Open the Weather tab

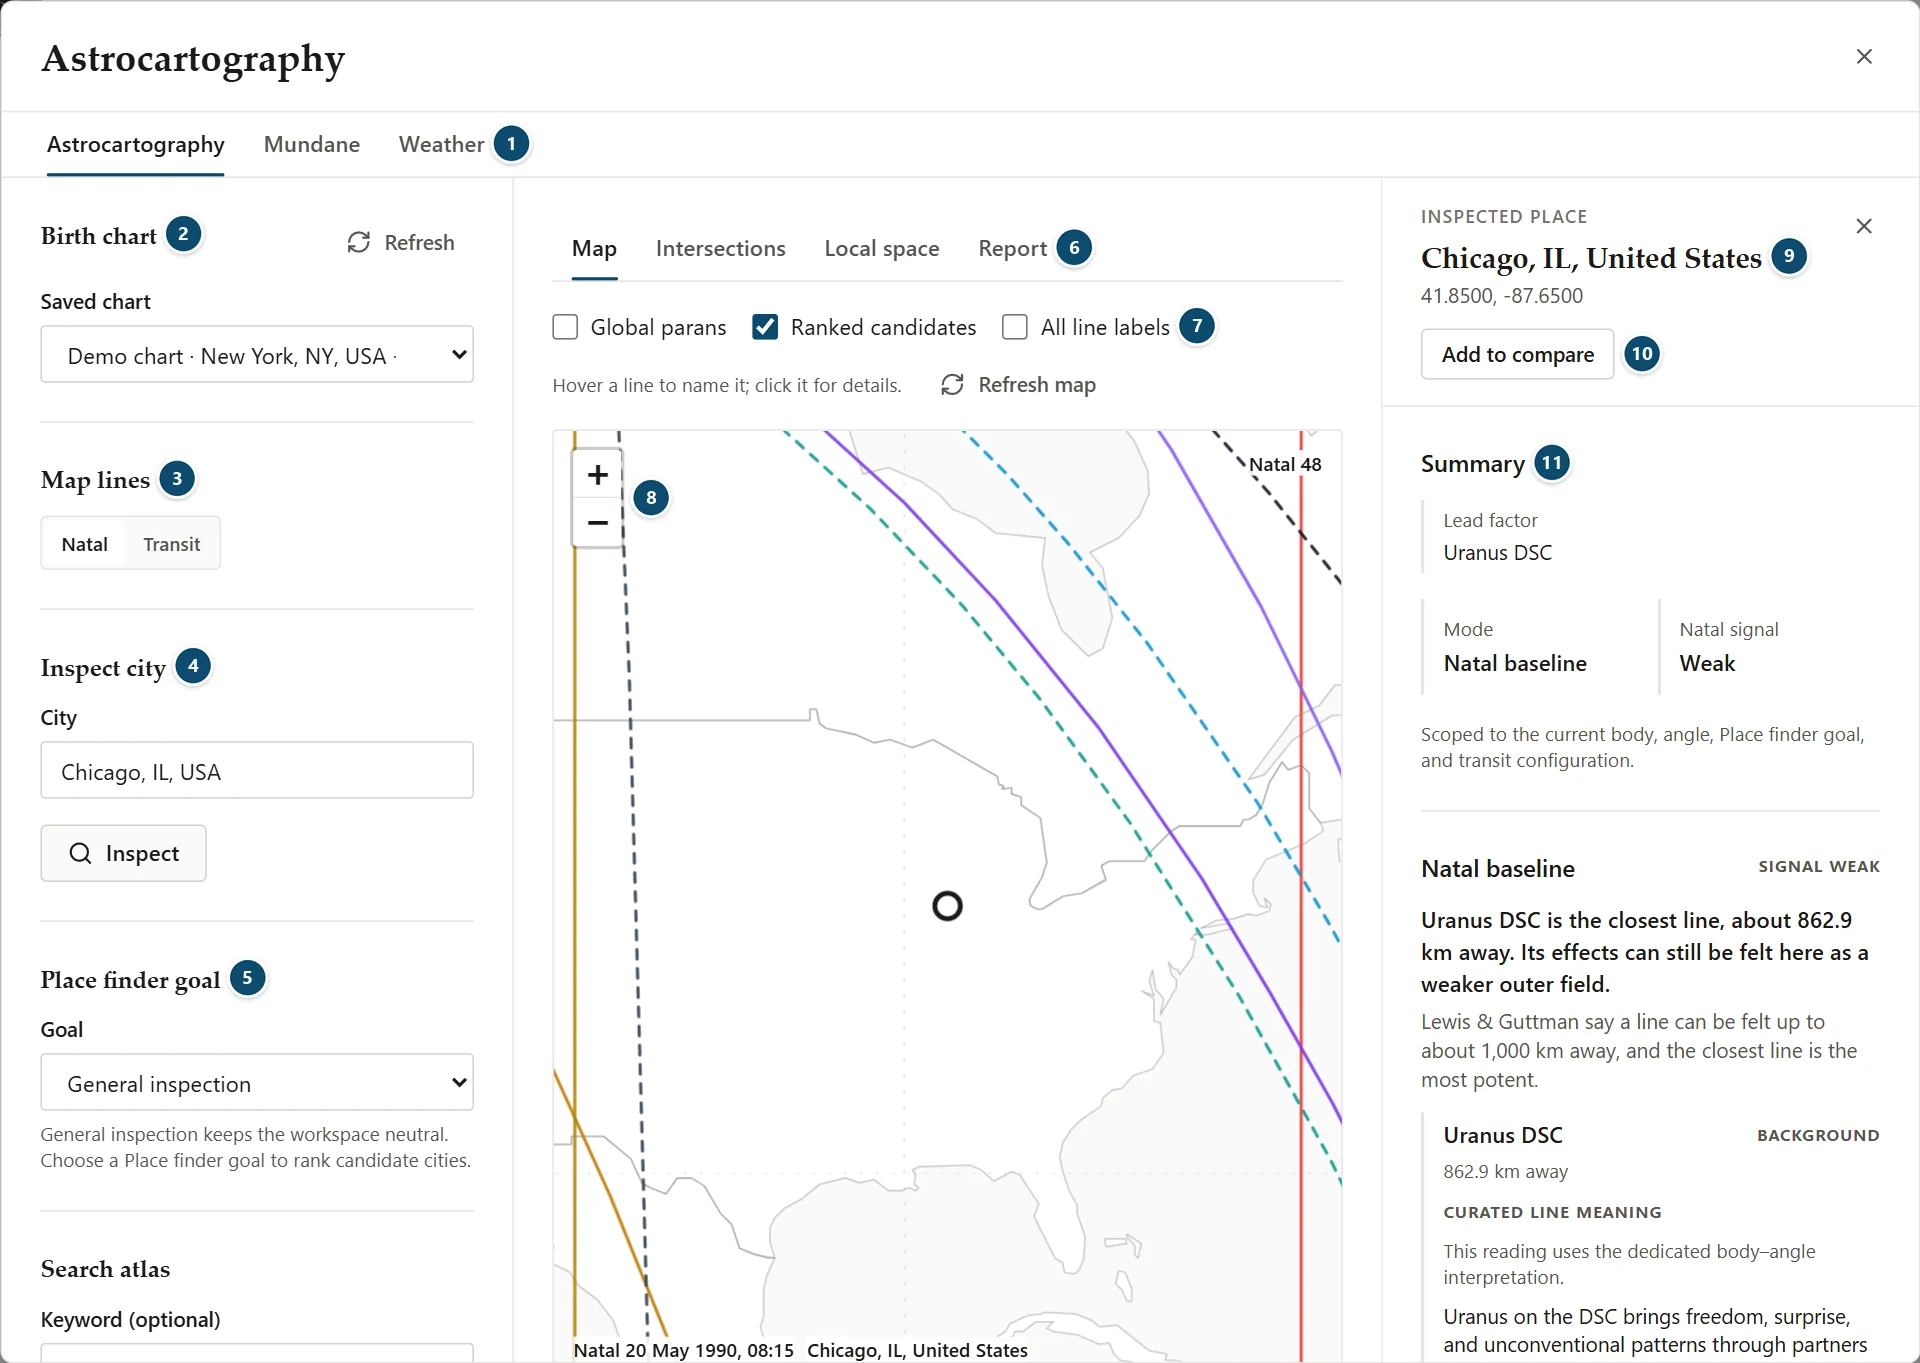[441, 145]
